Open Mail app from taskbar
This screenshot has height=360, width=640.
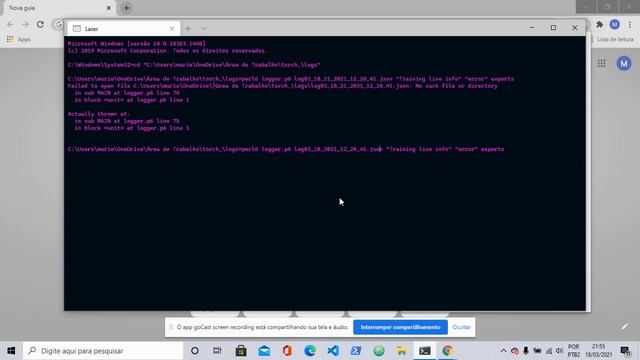pos(264,351)
